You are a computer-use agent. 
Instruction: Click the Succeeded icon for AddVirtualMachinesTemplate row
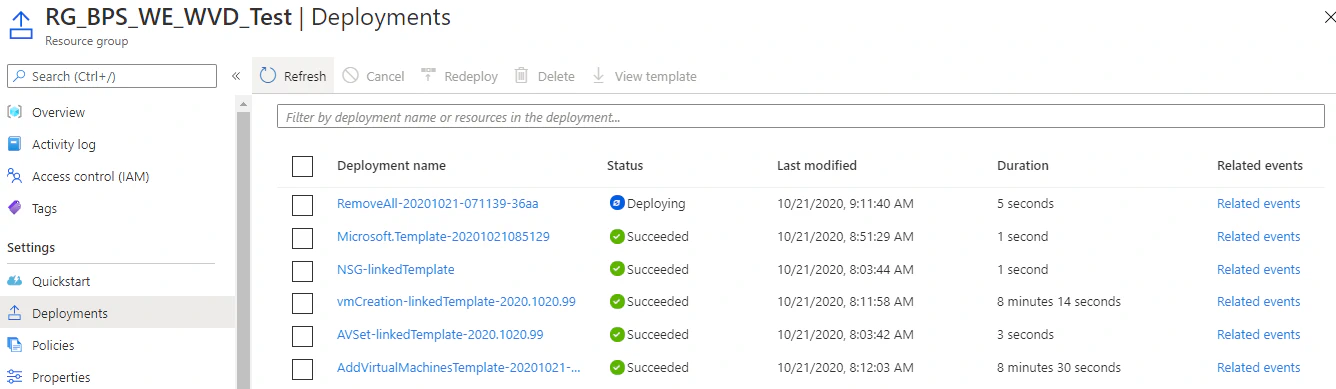617,367
